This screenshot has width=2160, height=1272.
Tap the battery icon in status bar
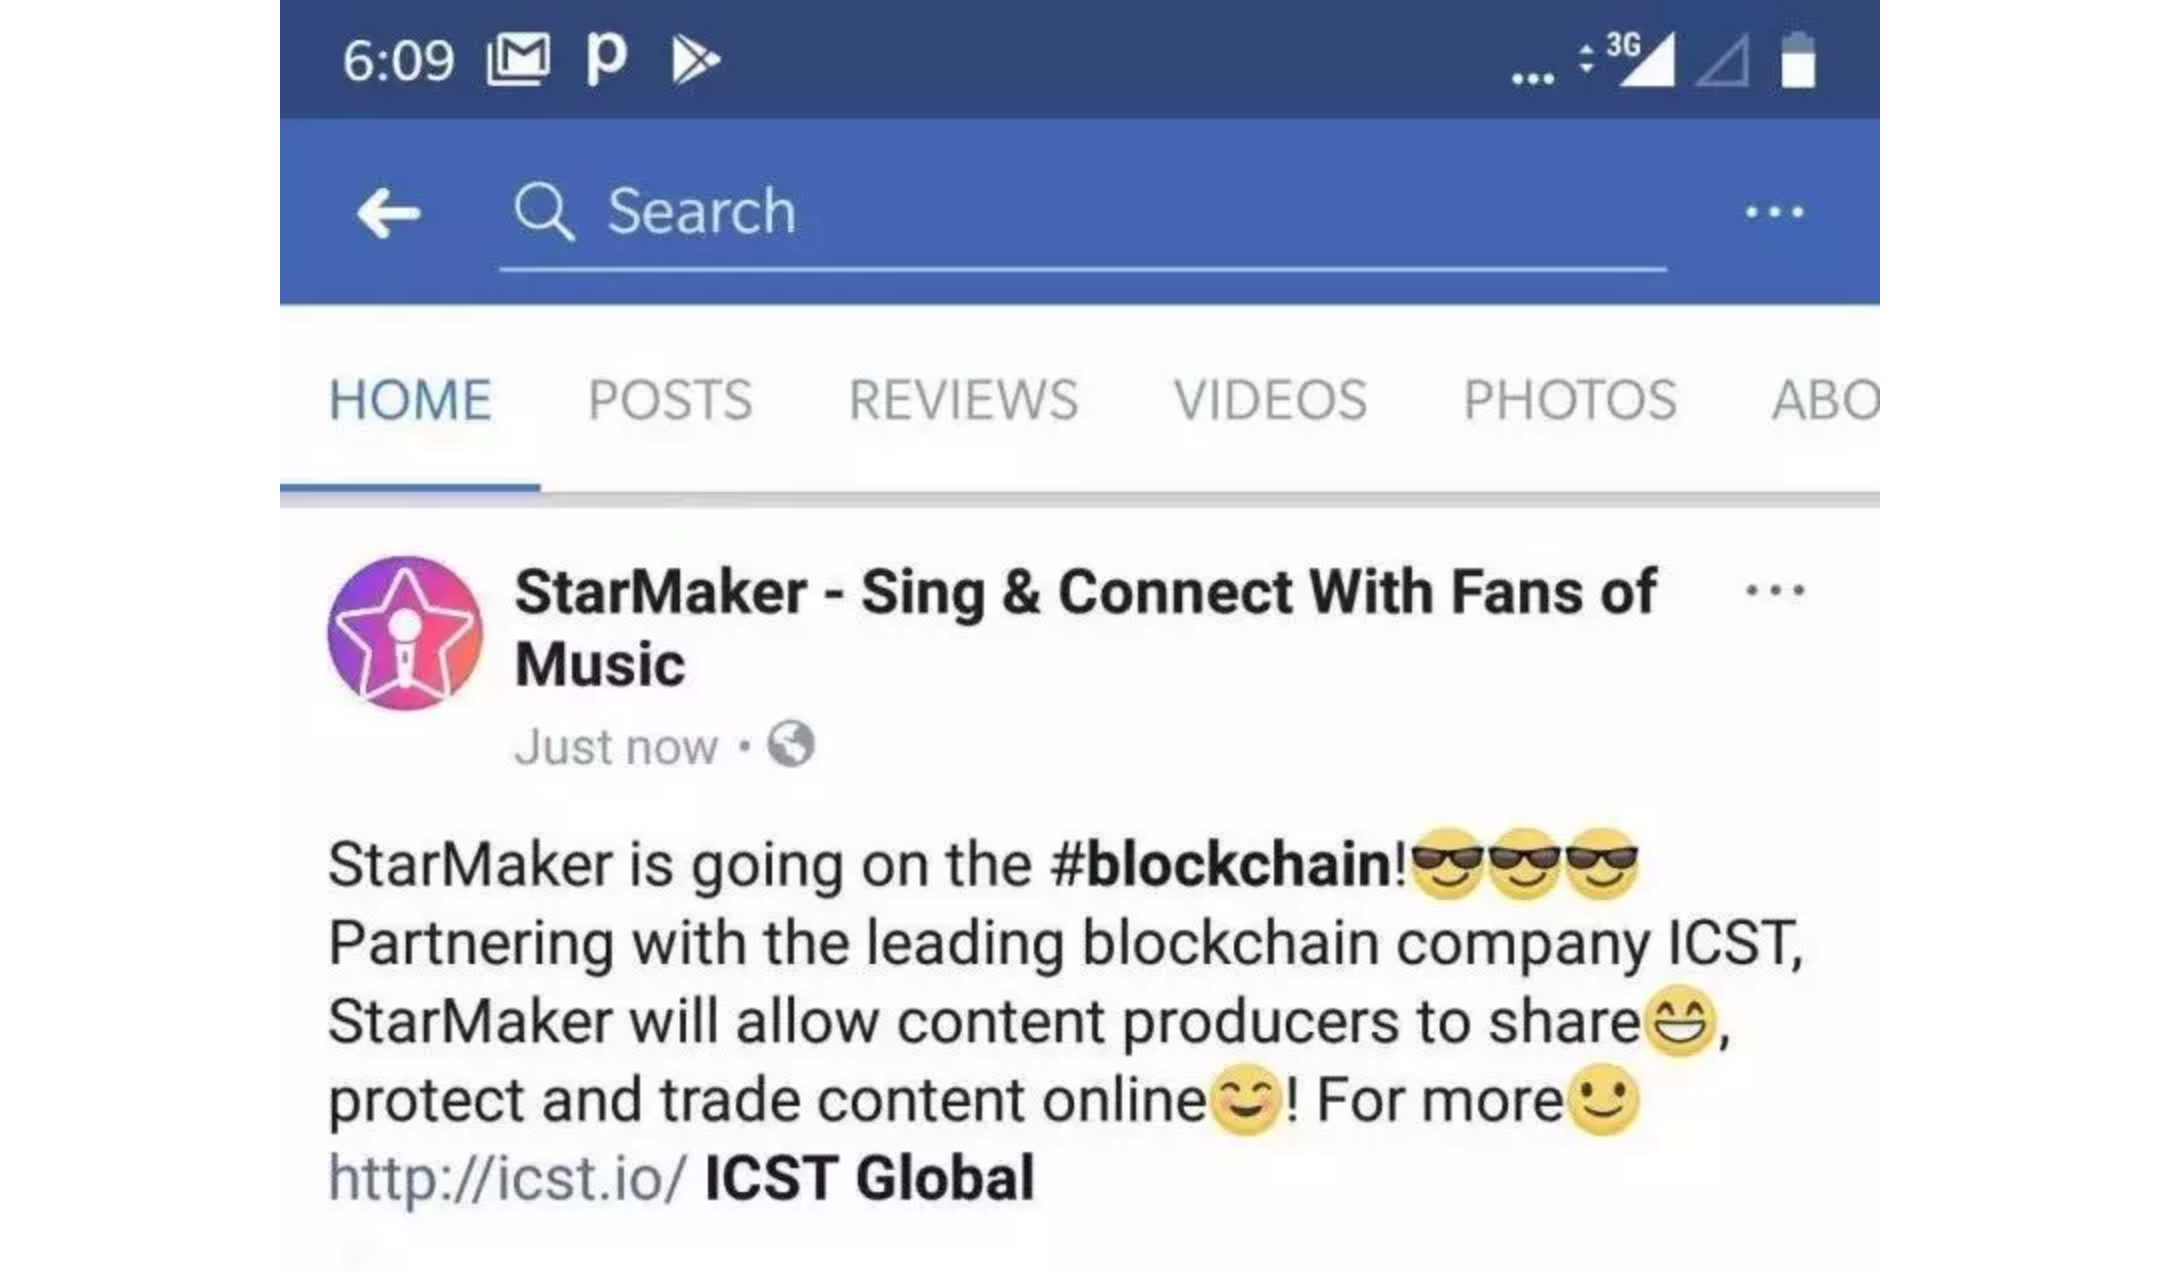pos(1798,60)
